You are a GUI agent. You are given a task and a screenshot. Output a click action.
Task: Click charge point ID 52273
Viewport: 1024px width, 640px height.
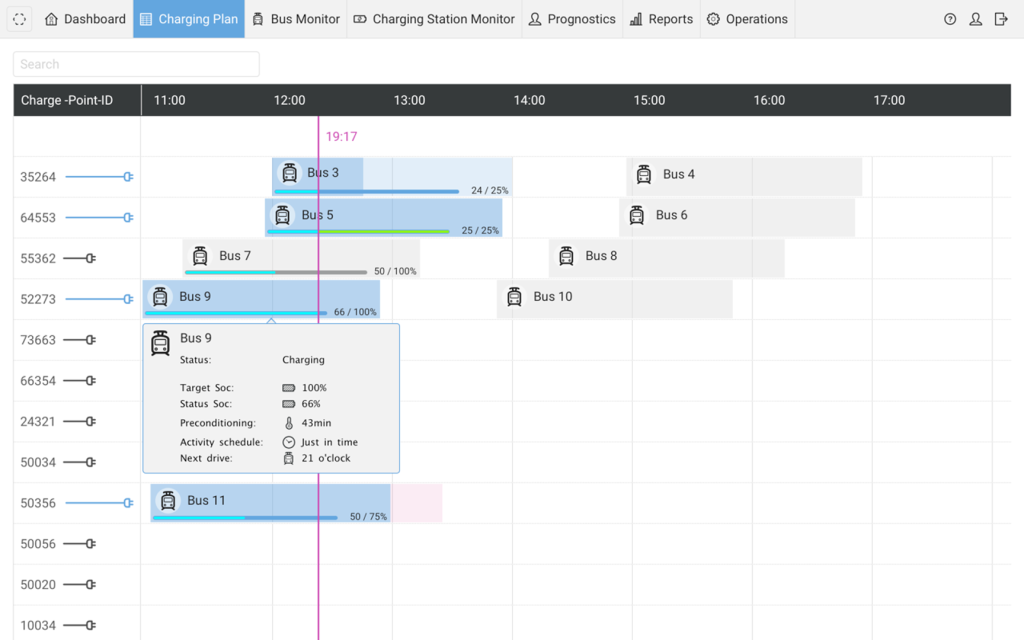pyautogui.click(x=38, y=299)
